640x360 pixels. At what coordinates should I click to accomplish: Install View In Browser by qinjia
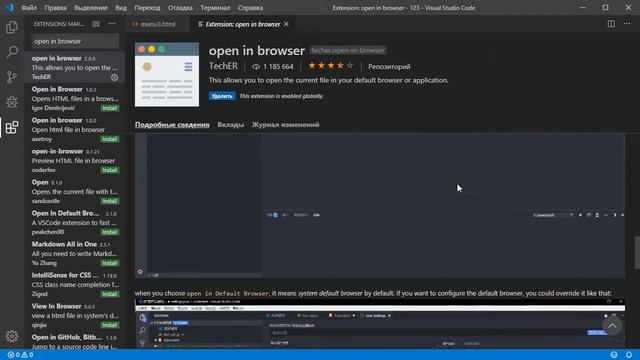tap(110, 325)
